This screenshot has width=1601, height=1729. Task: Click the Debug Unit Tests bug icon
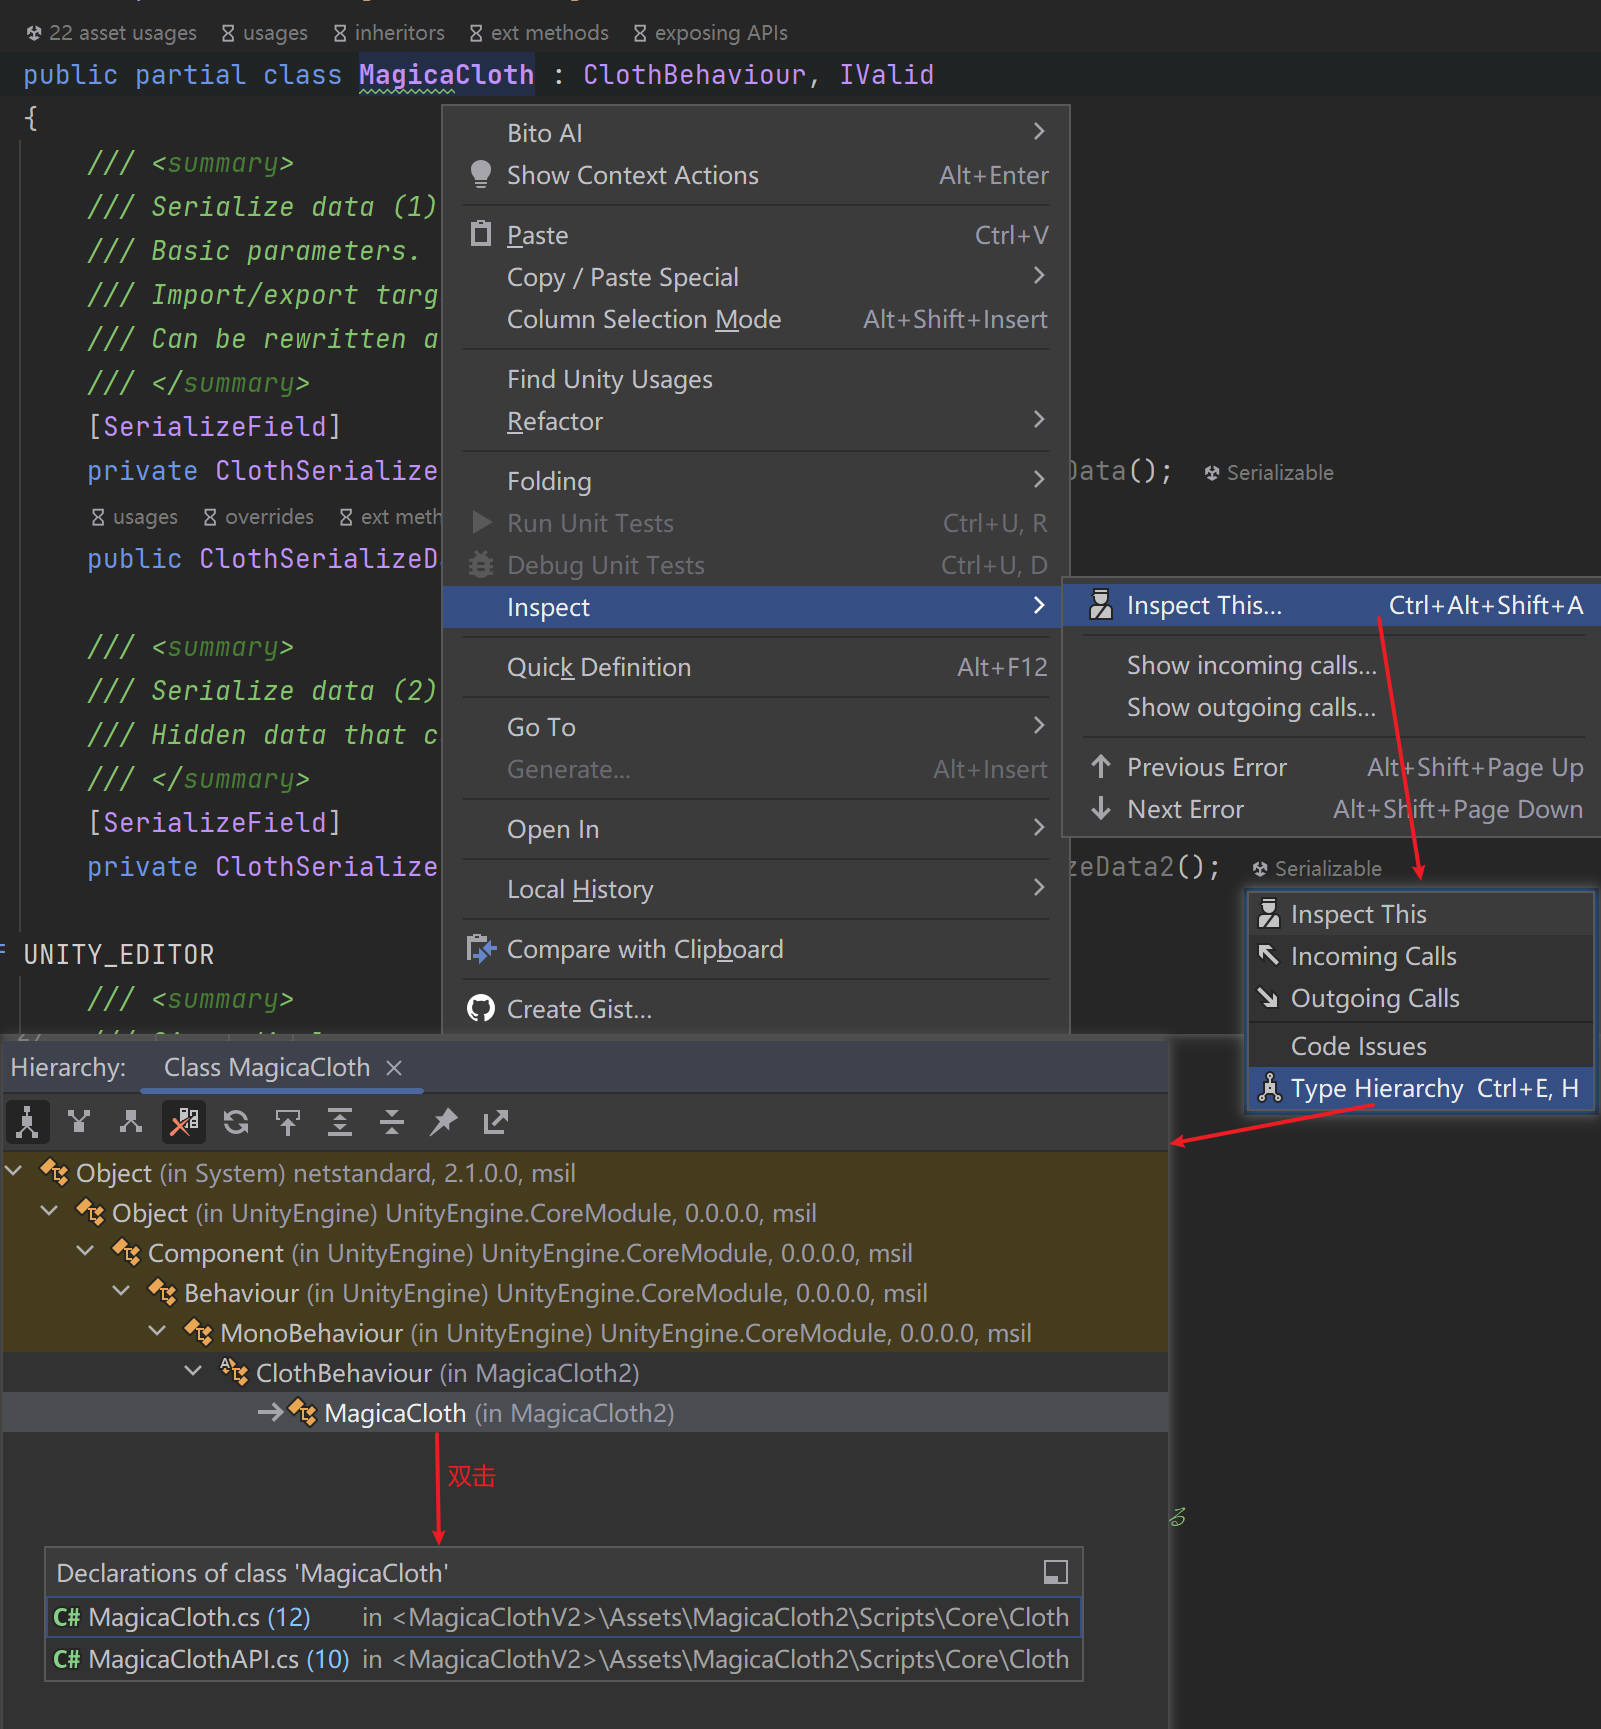click(x=481, y=565)
